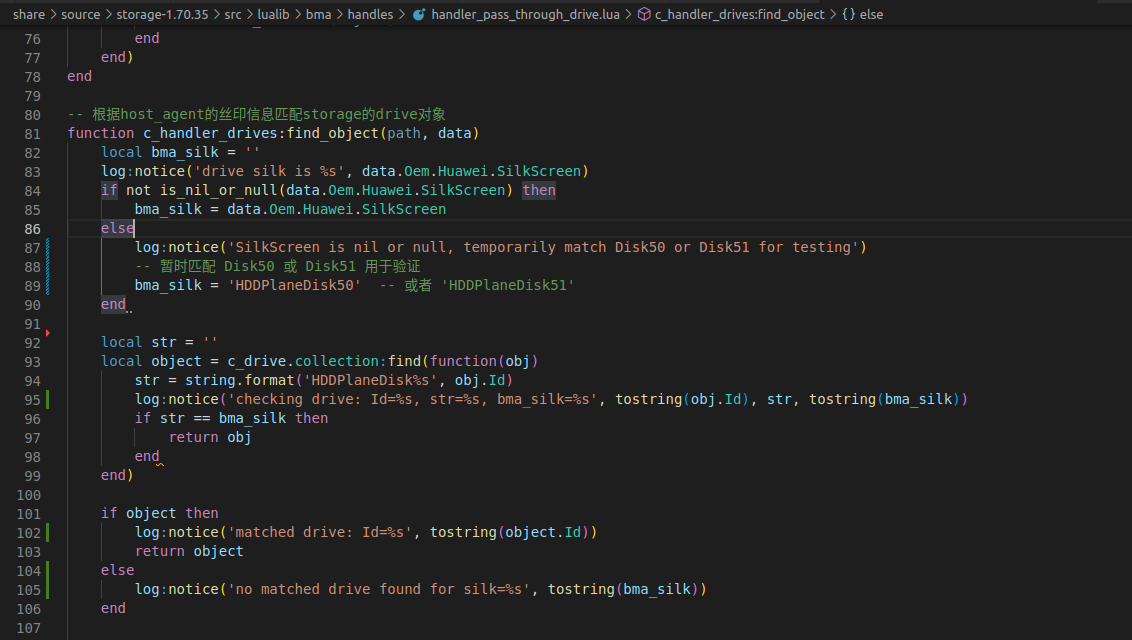
Task: Click the 'else' breadcrumb item
Action: pyautogui.click(x=871, y=15)
